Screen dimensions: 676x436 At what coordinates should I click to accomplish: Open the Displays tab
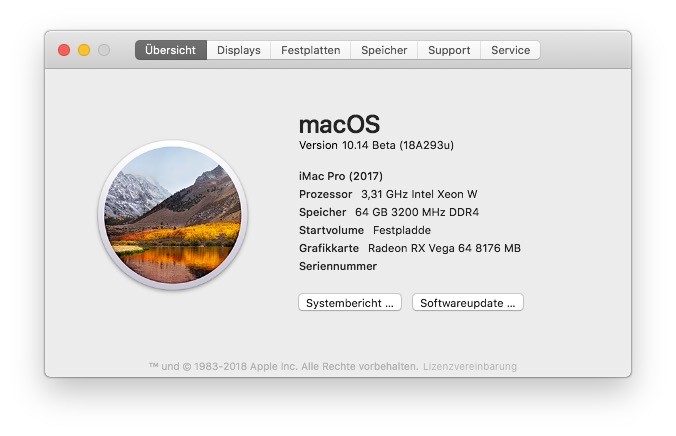(239, 50)
